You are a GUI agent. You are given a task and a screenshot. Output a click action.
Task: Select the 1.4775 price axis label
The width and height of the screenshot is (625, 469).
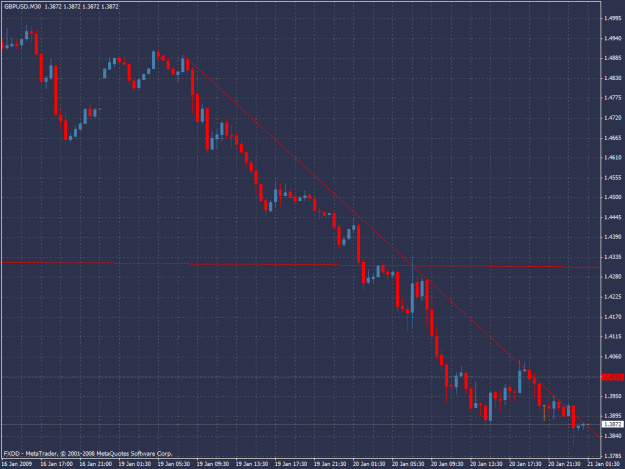613,98
